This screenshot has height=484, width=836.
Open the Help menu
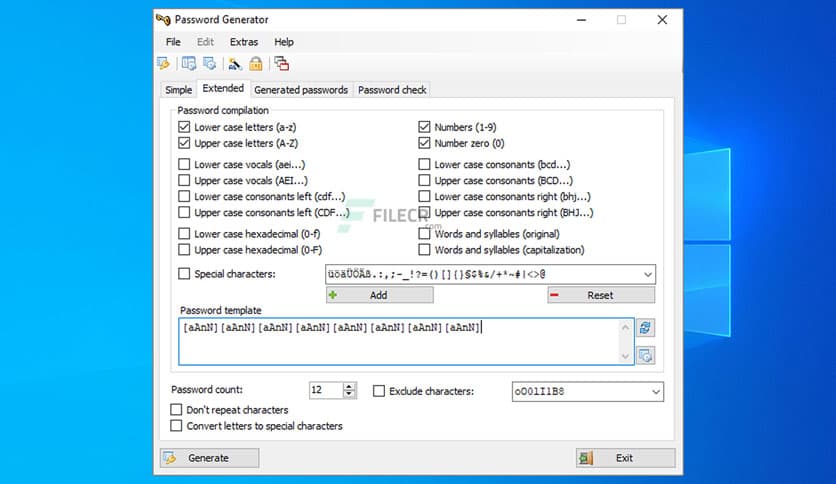point(284,42)
